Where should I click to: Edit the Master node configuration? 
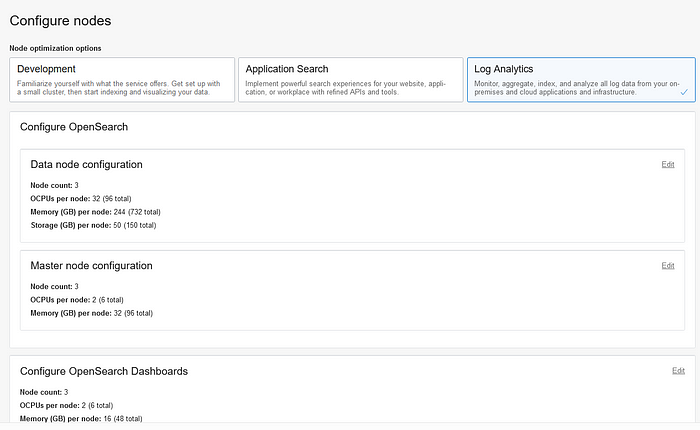pyautogui.click(x=668, y=266)
